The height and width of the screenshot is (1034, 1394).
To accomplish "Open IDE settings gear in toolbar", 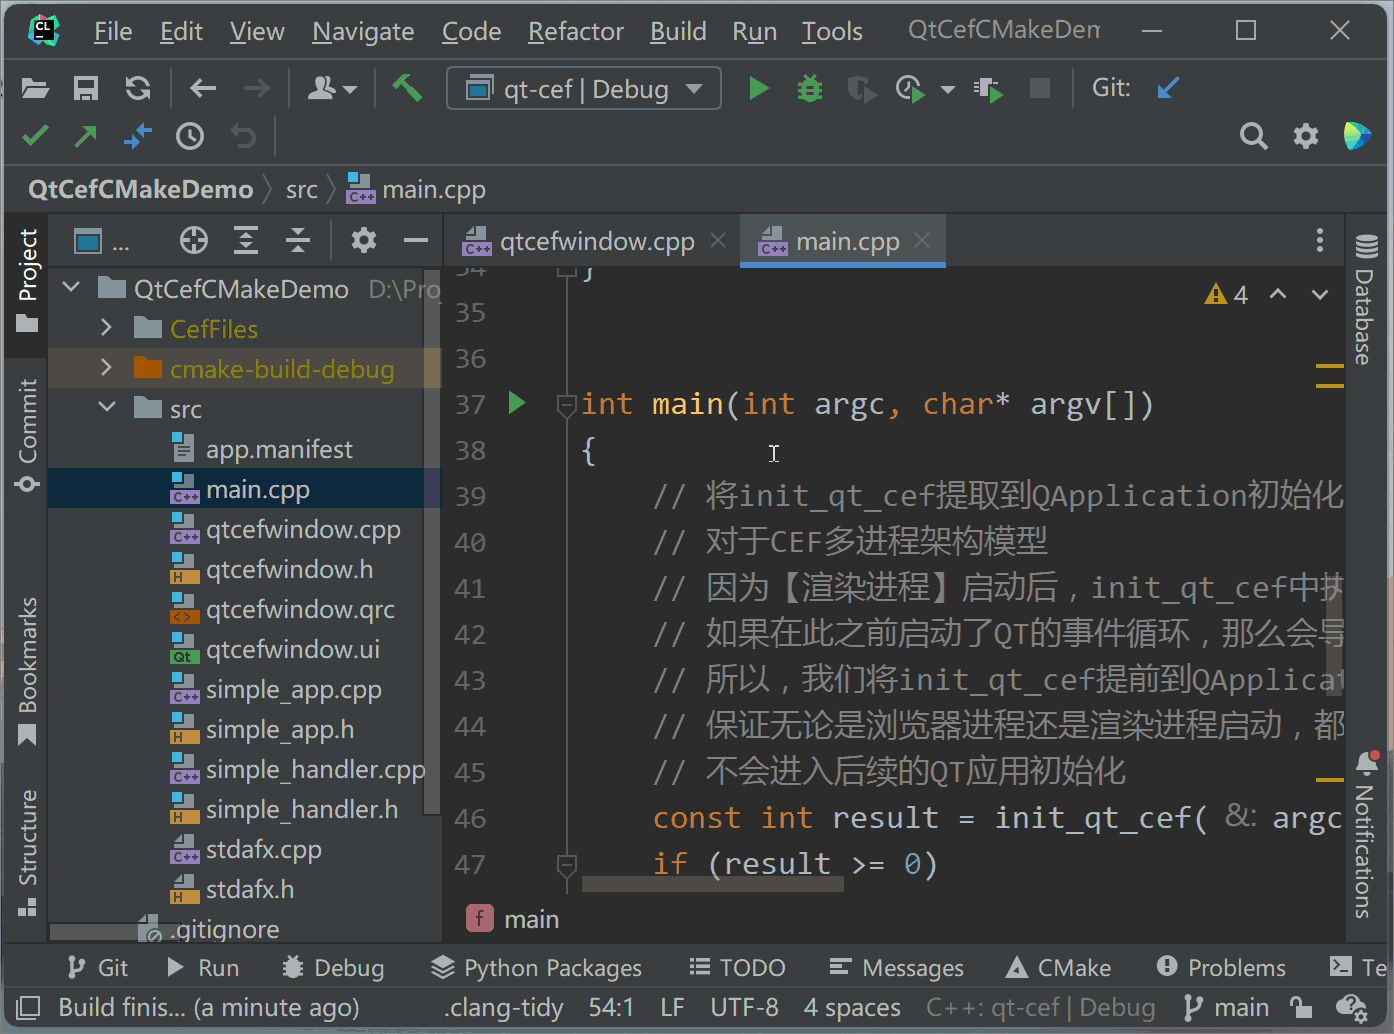I will click(x=1306, y=136).
